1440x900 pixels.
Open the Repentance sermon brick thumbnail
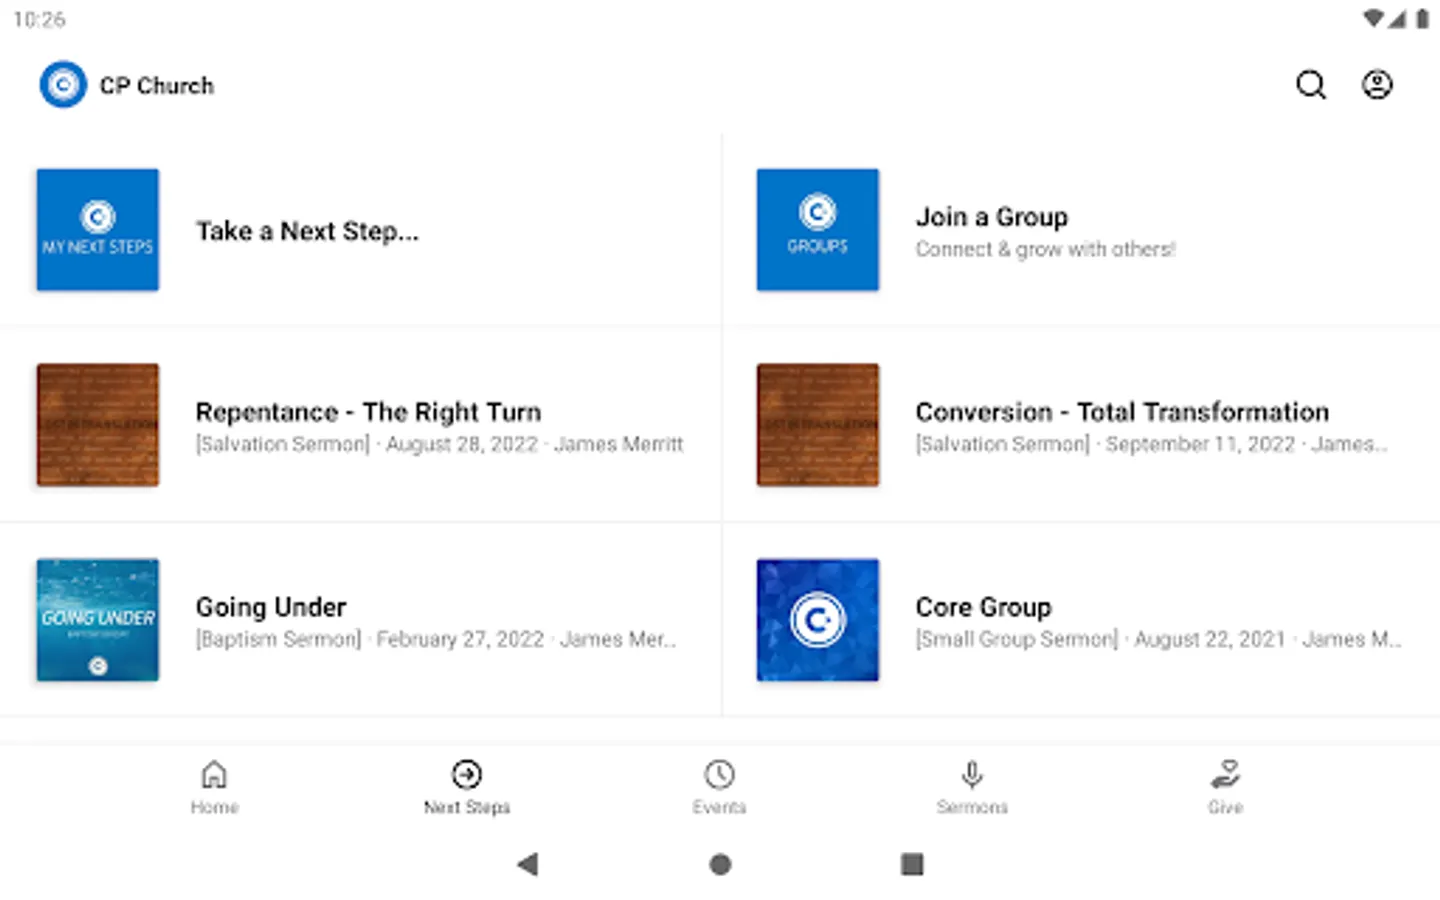(x=98, y=425)
